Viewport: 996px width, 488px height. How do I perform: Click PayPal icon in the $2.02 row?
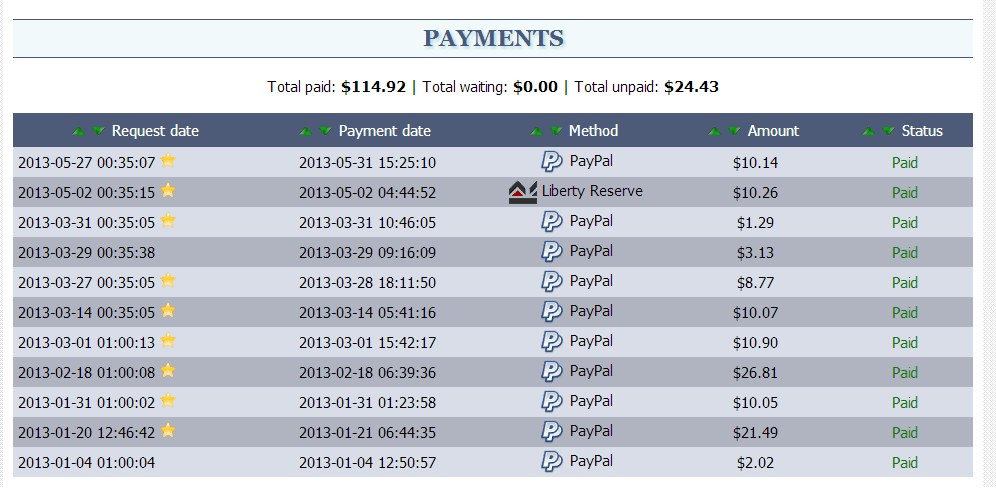(551, 461)
